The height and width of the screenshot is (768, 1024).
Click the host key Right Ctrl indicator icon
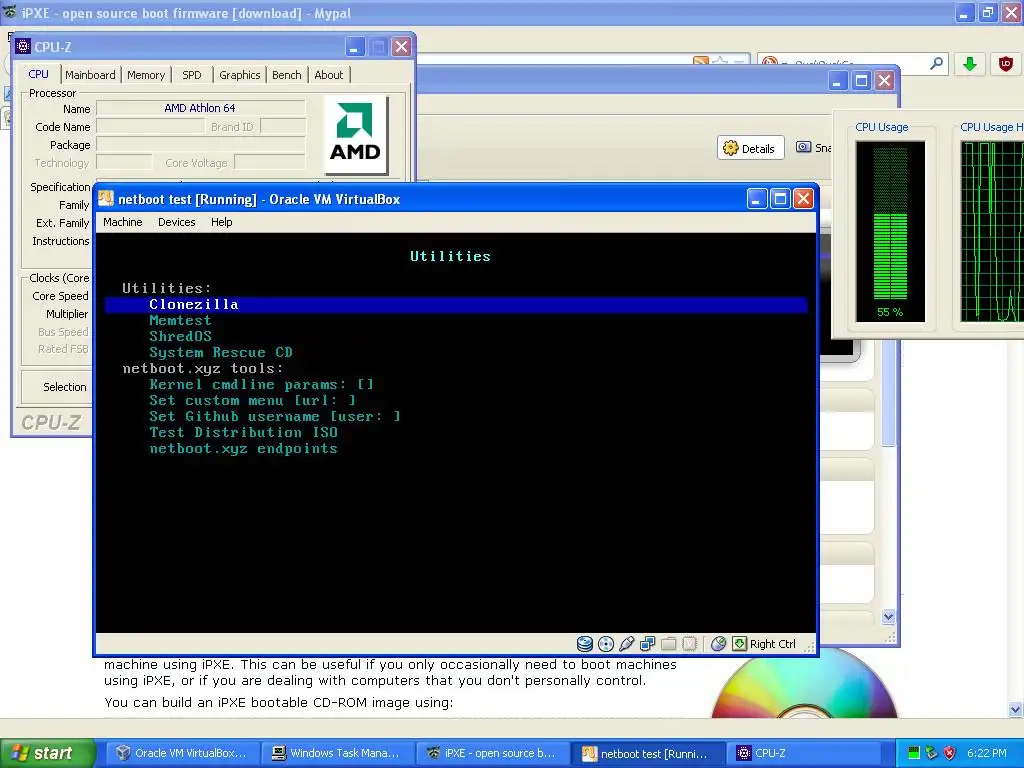[739, 644]
